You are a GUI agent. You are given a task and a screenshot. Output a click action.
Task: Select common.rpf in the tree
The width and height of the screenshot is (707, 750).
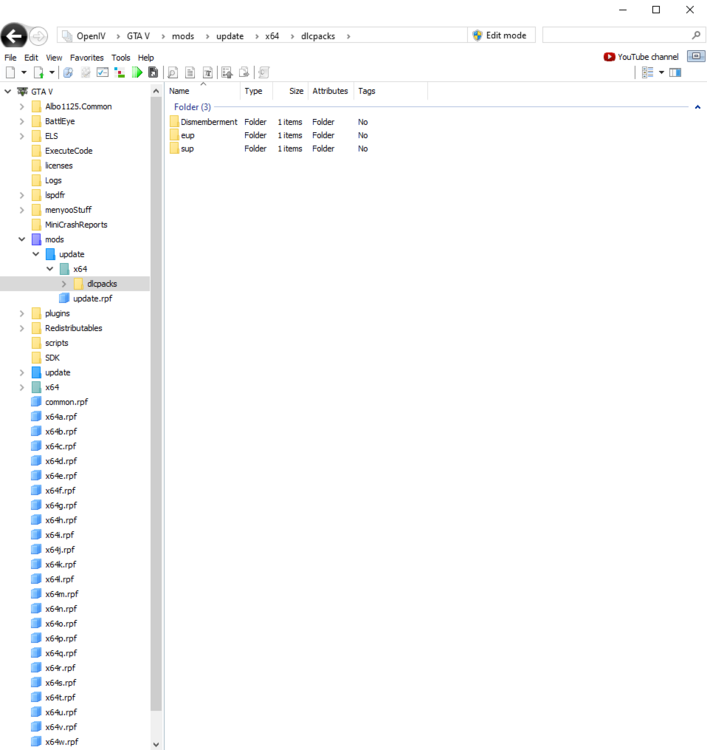66,402
